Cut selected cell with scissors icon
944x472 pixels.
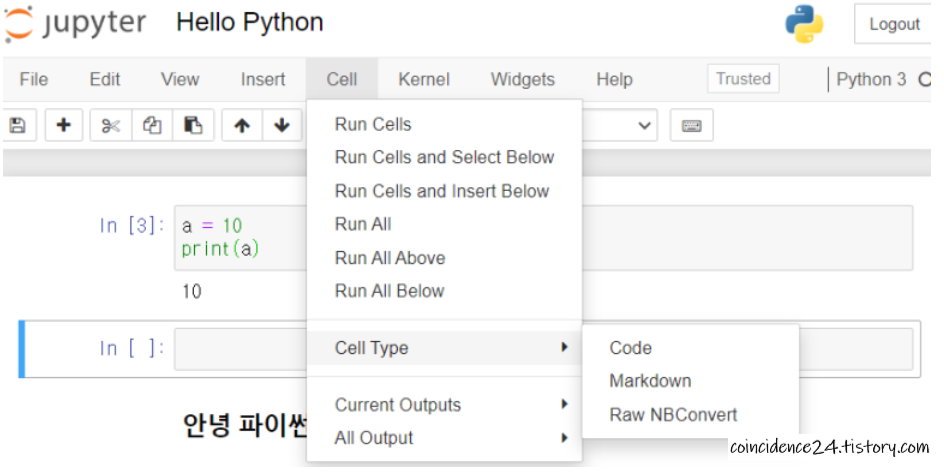[111, 125]
